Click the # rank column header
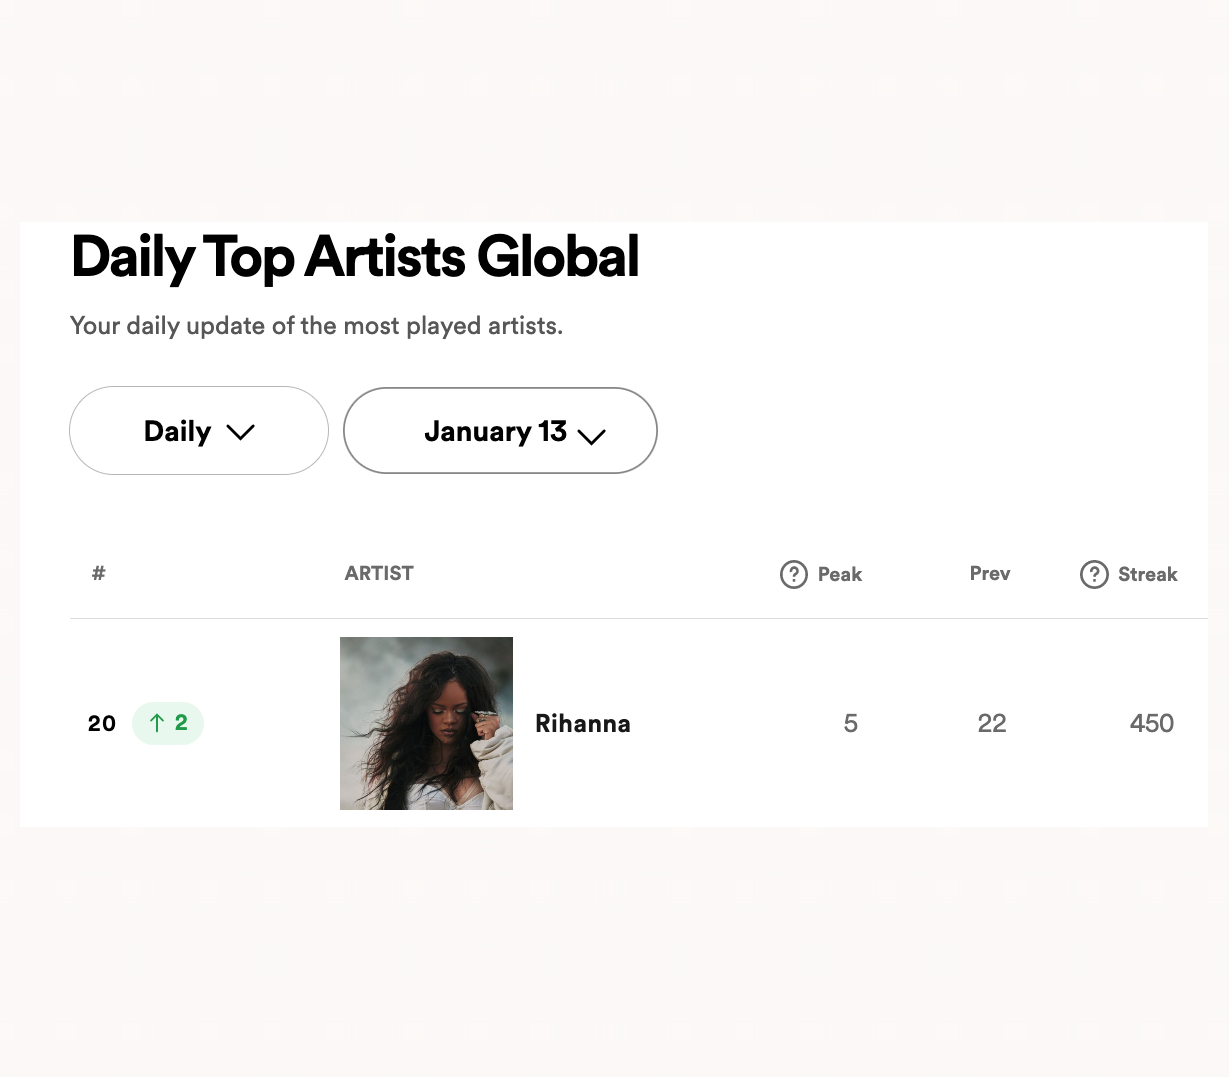 (x=97, y=573)
